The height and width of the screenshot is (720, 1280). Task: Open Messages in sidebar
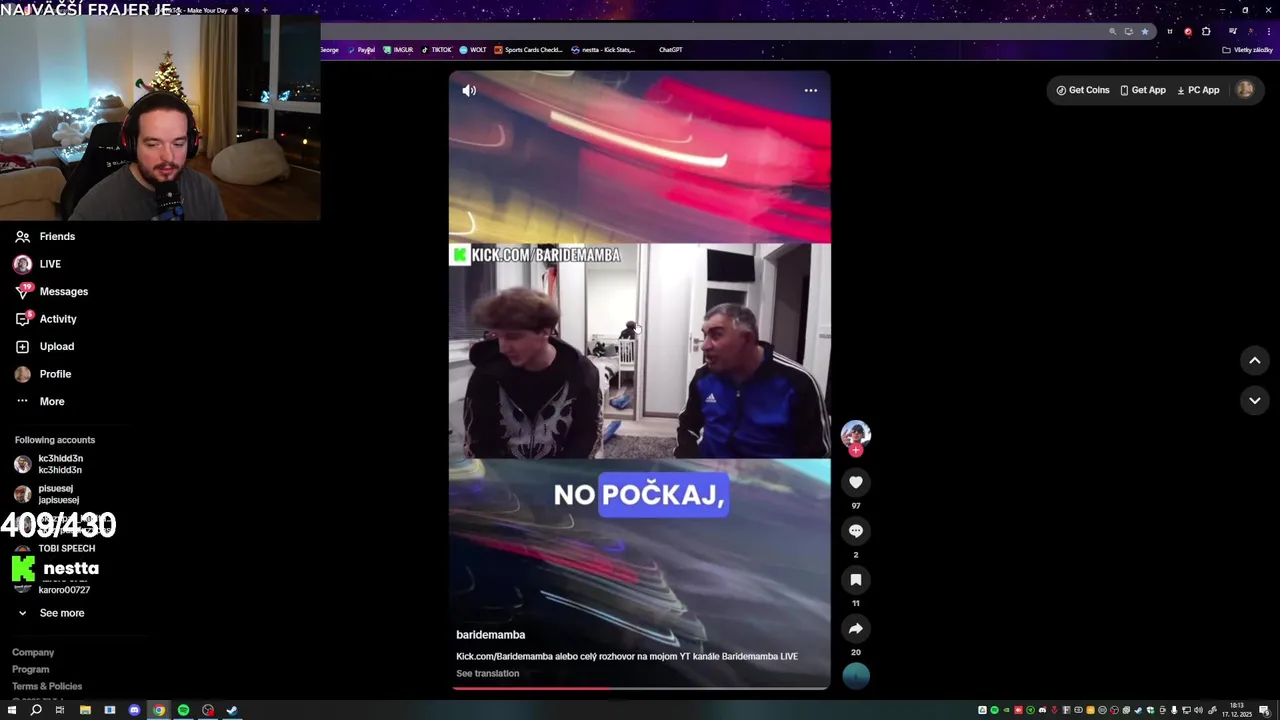point(51,292)
